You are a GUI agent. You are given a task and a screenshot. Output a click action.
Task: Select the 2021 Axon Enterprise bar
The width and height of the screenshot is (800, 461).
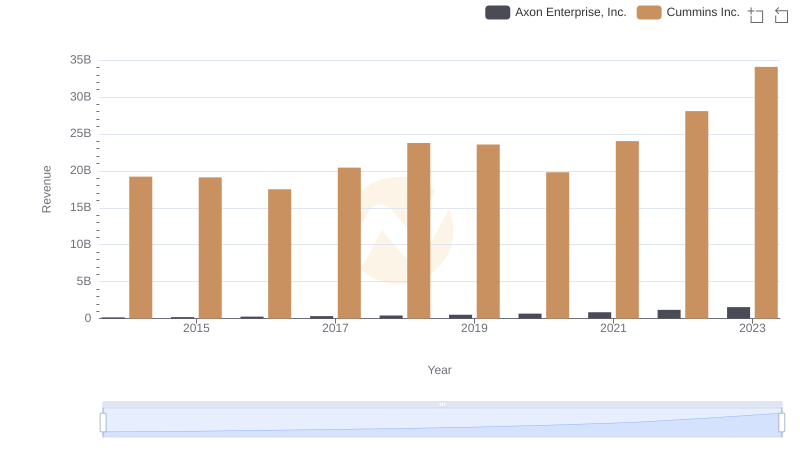click(599, 315)
